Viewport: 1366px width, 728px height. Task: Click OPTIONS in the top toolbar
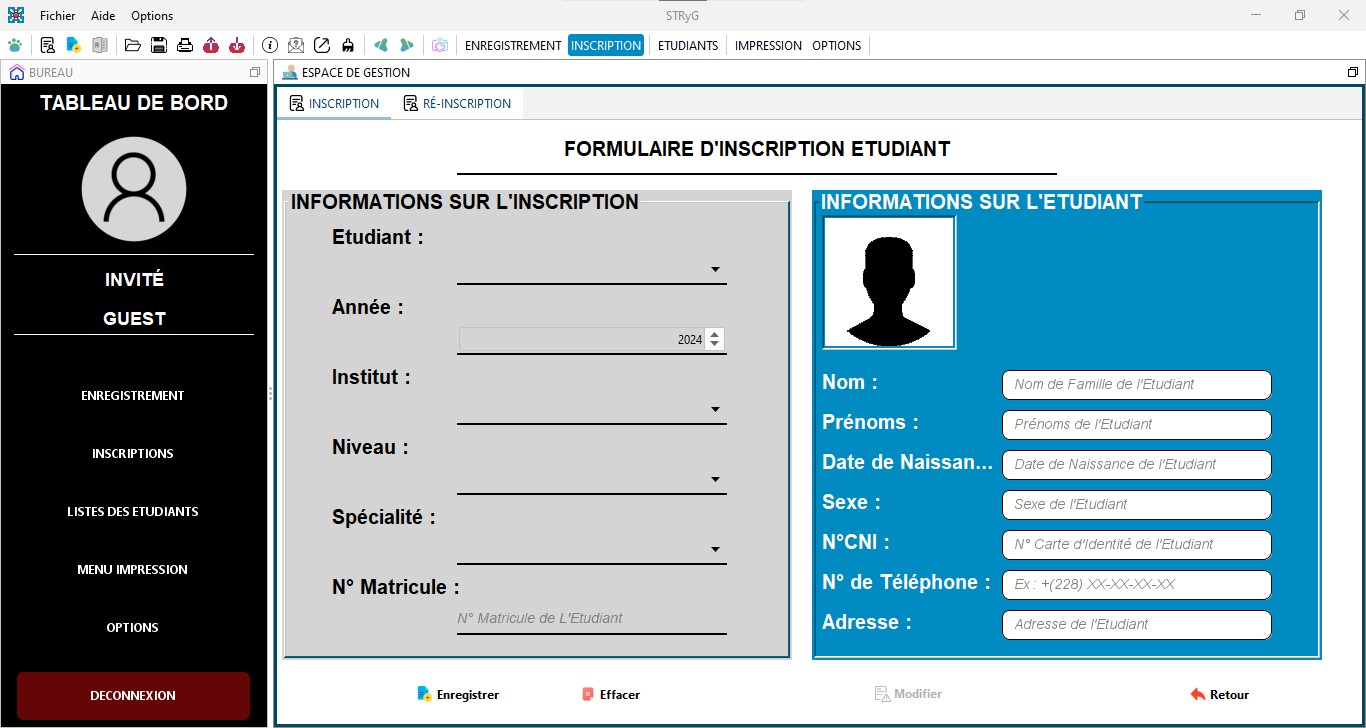click(x=837, y=45)
